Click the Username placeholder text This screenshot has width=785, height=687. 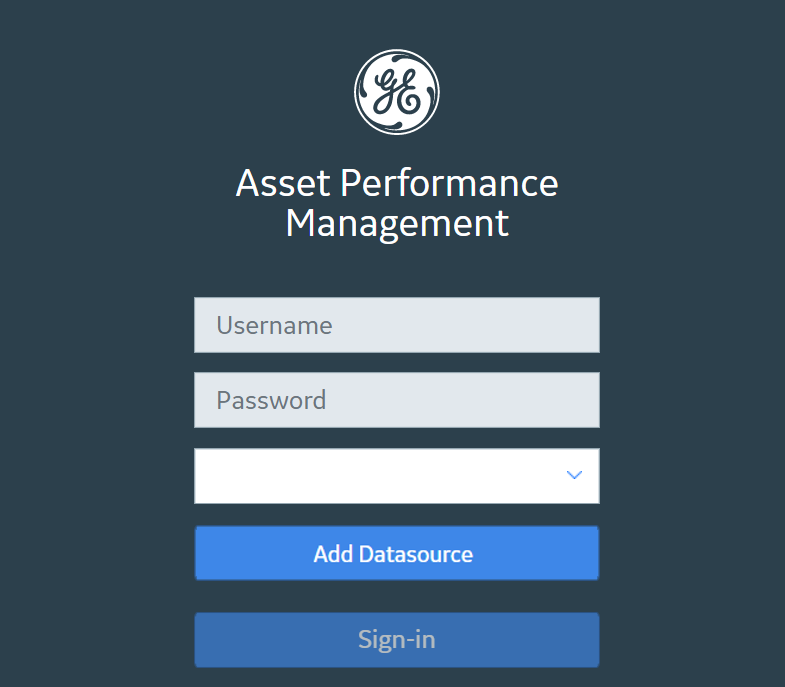click(274, 325)
